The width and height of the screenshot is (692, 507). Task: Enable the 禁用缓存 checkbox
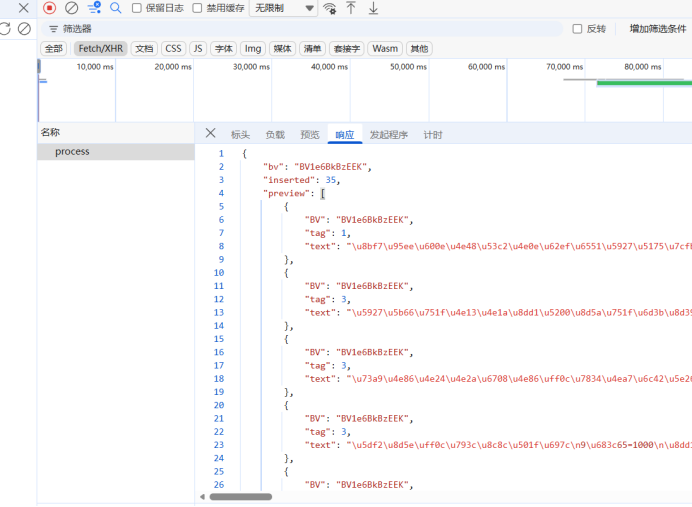(x=197, y=8)
